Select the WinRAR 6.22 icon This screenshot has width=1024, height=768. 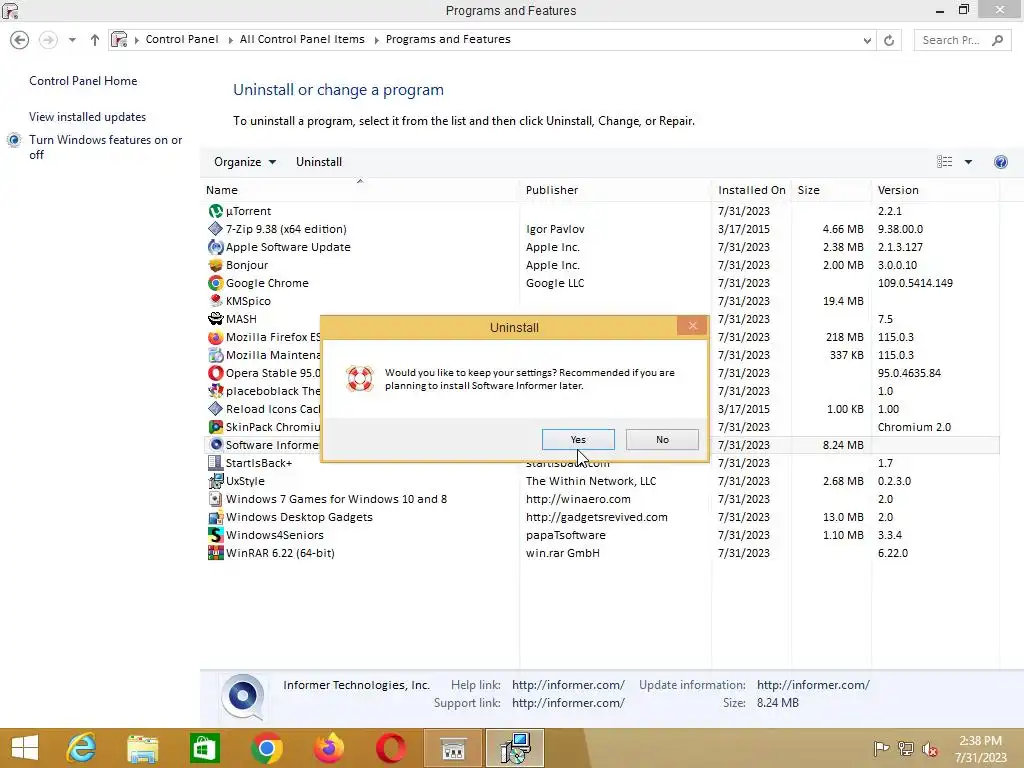216,552
